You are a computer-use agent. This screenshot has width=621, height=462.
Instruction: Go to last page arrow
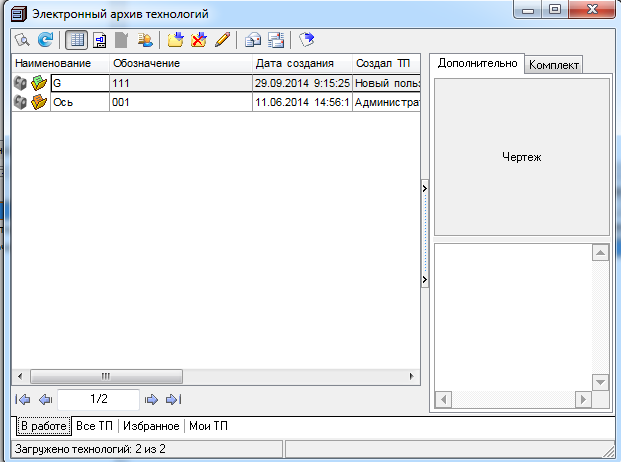click(x=173, y=399)
